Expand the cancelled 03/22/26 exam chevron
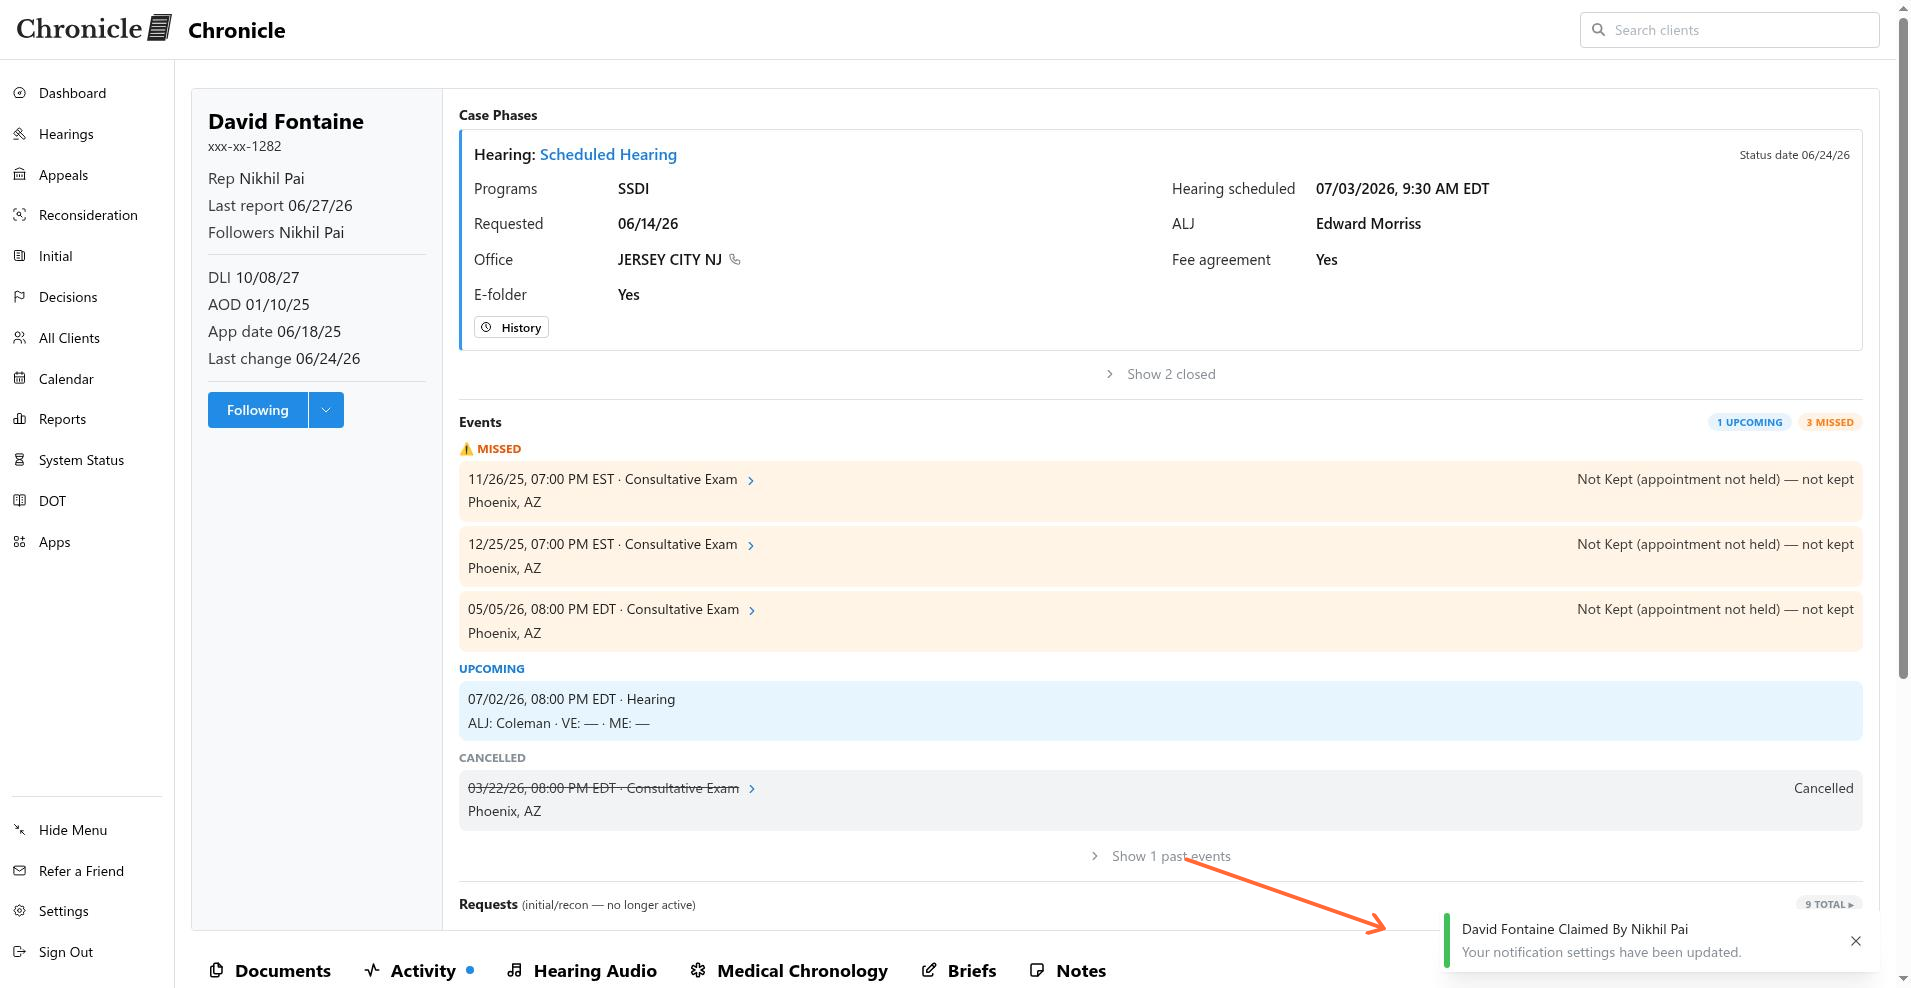Image resolution: width=1911 pixels, height=988 pixels. point(752,789)
